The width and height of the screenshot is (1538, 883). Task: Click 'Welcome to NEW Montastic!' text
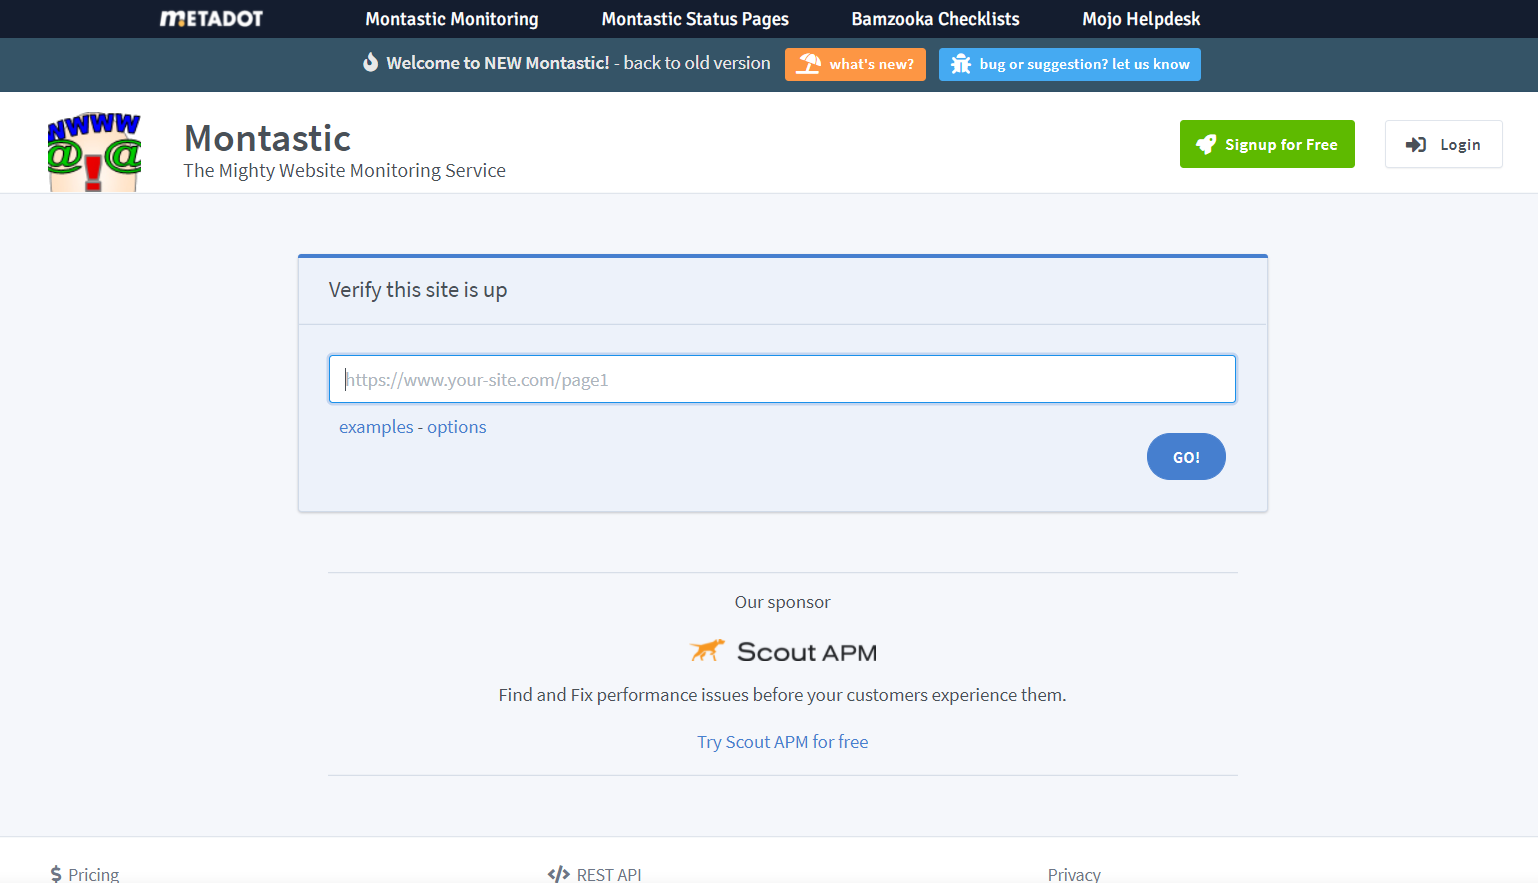click(498, 63)
